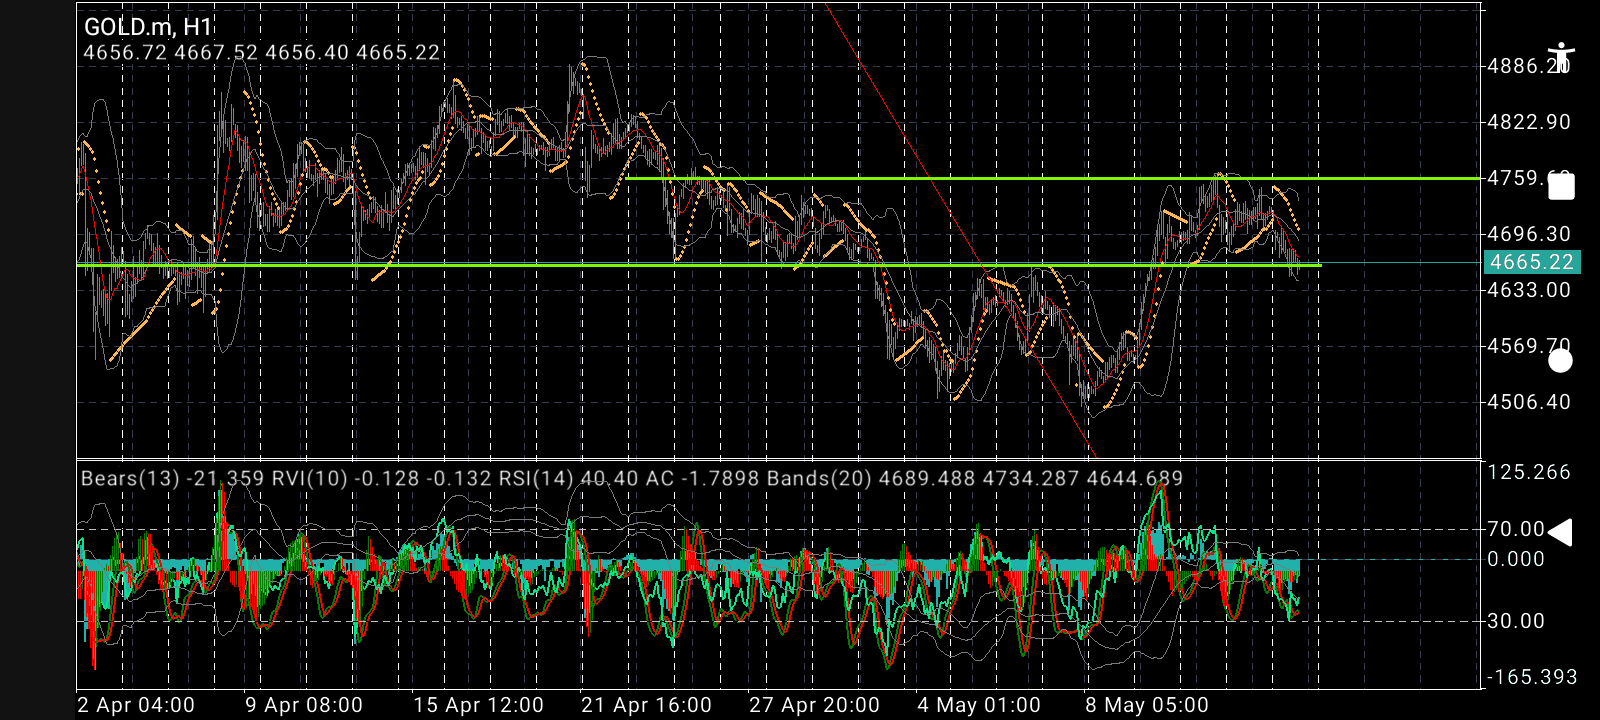
Task: Tap the teal current price tag 4665.22
Action: click(x=1531, y=262)
